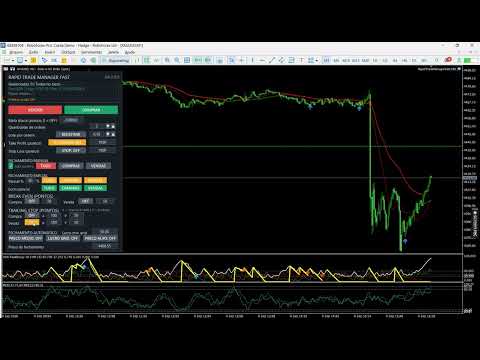Toggle the Algo Trading toolbar button
The width and height of the screenshot is (480, 360).
pyautogui.click(x=115, y=60)
